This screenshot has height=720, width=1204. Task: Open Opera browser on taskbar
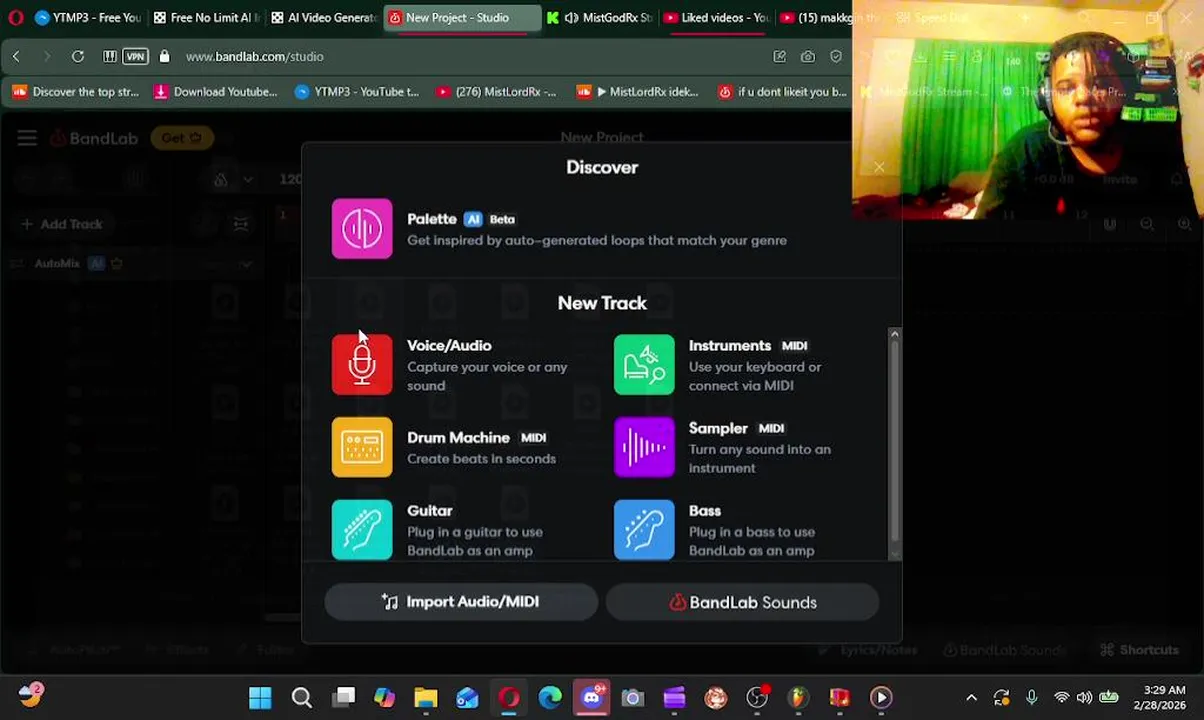(x=509, y=698)
